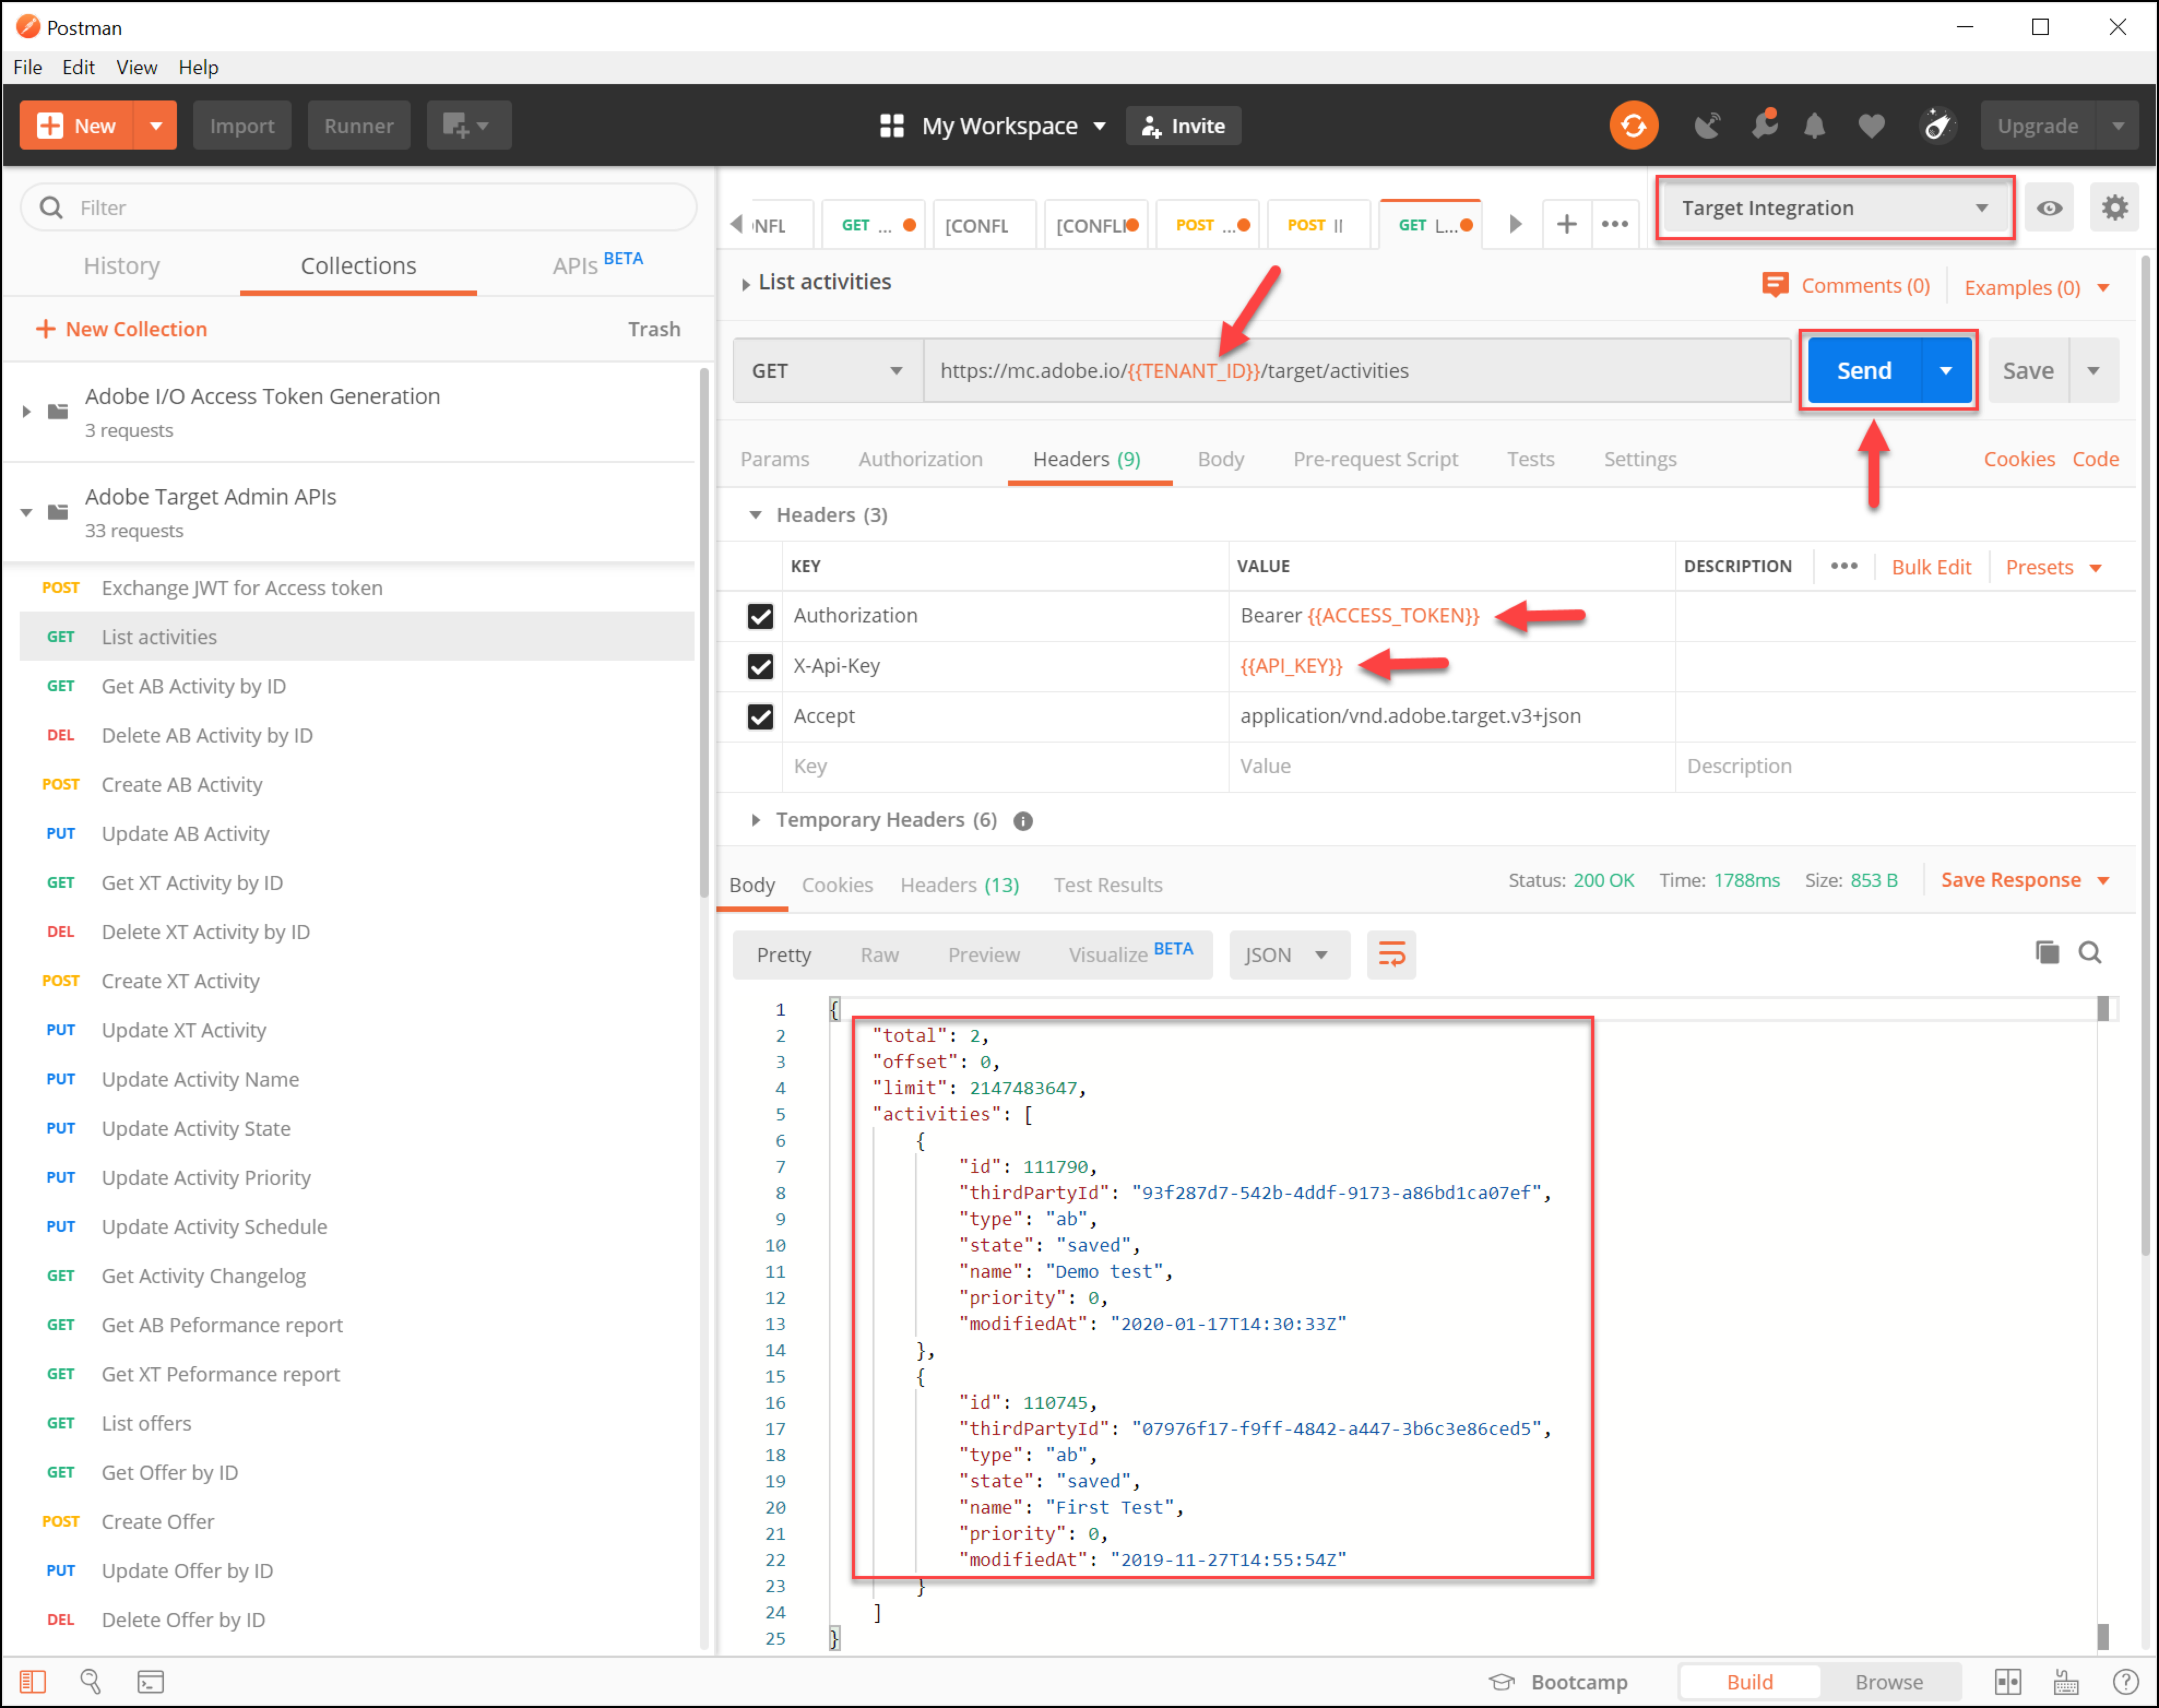This screenshot has width=2159, height=1708.
Task: Click the environment quick look eye icon
Action: click(x=2049, y=208)
